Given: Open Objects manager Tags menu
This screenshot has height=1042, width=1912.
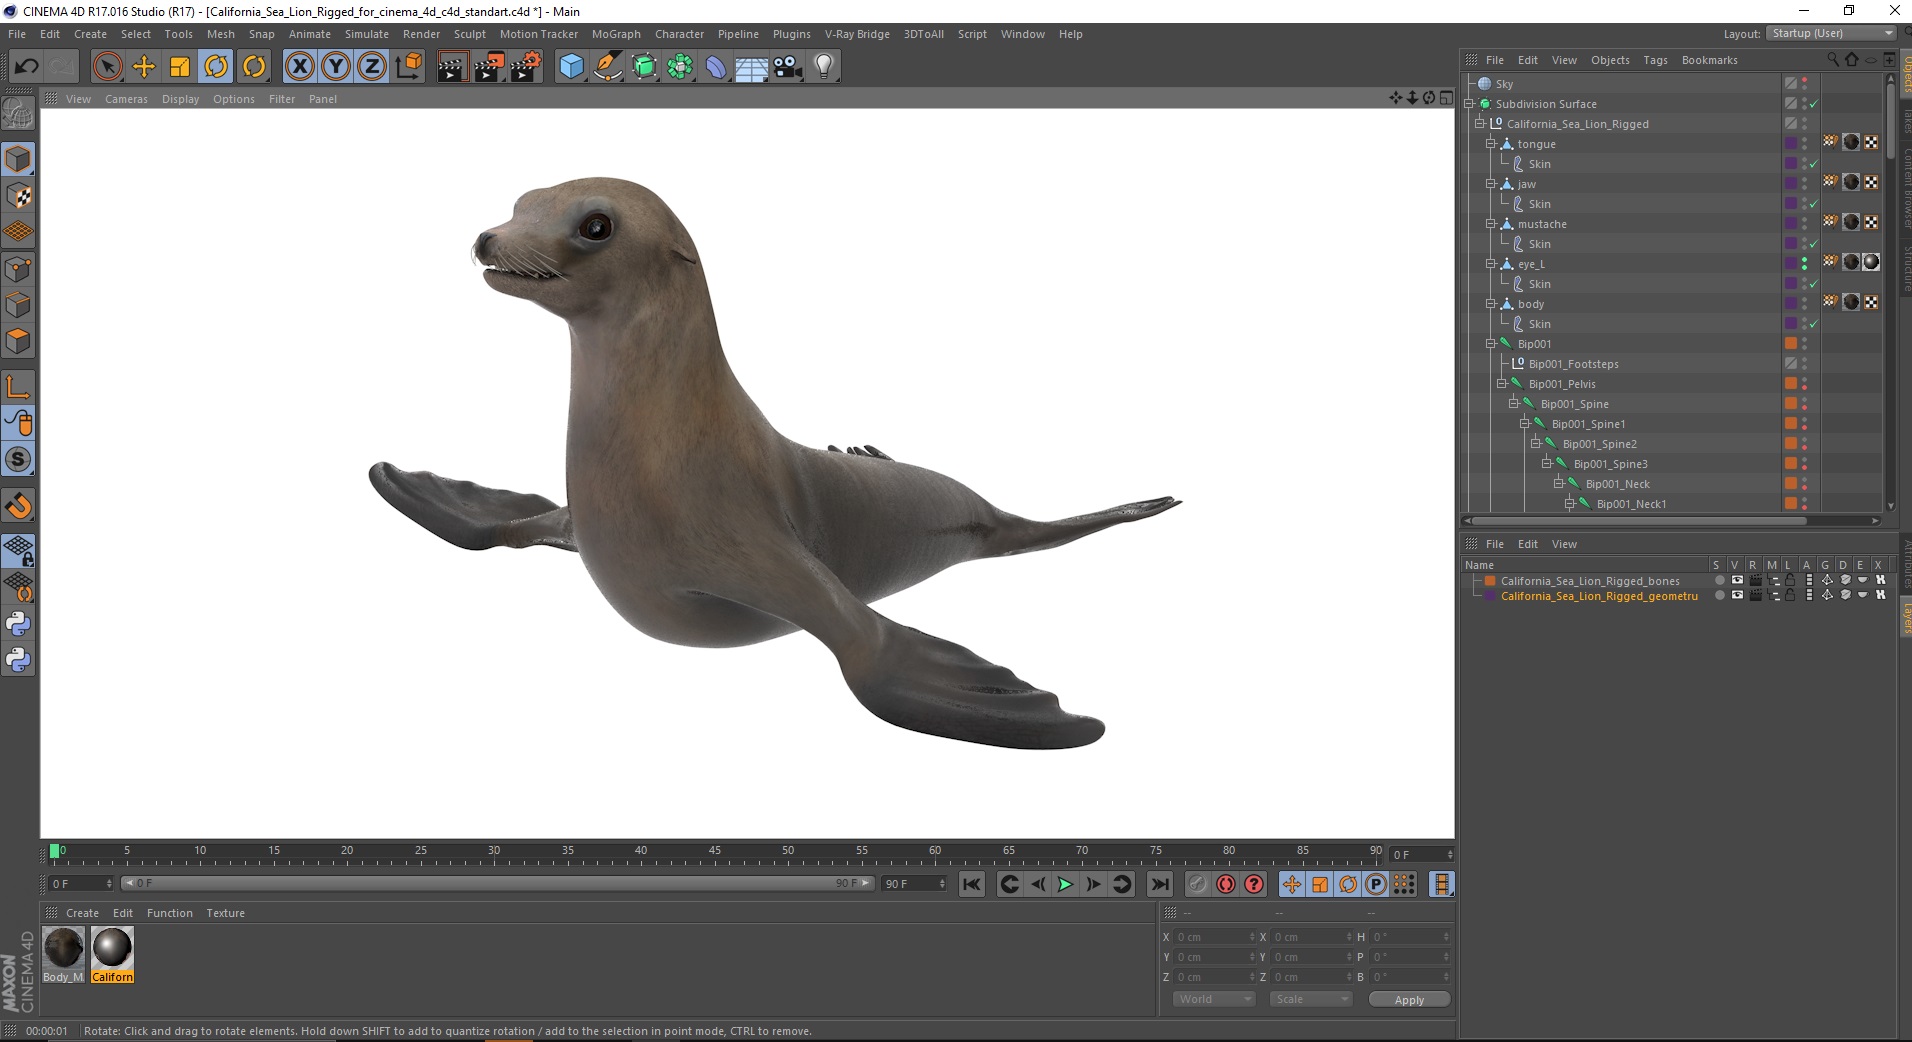Looking at the screenshot, I should (1655, 60).
